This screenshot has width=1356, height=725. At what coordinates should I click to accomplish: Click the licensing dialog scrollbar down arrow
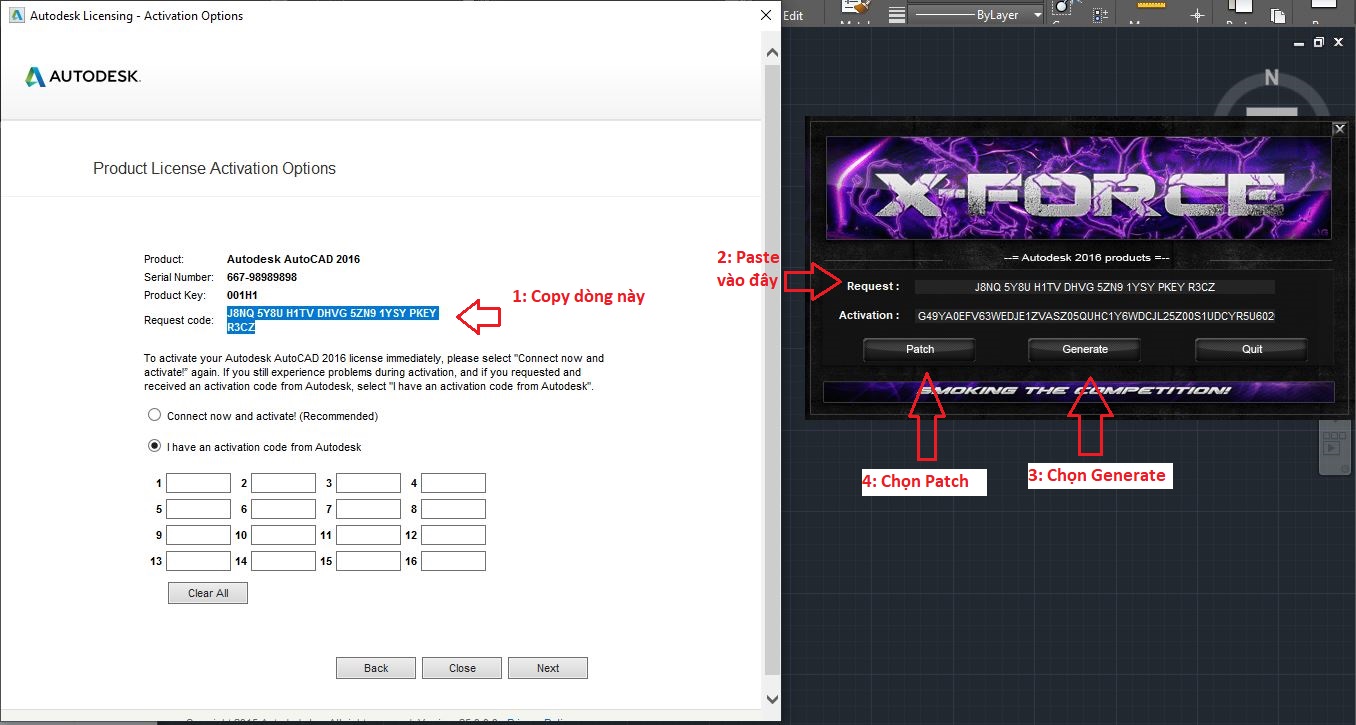(771, 699)
